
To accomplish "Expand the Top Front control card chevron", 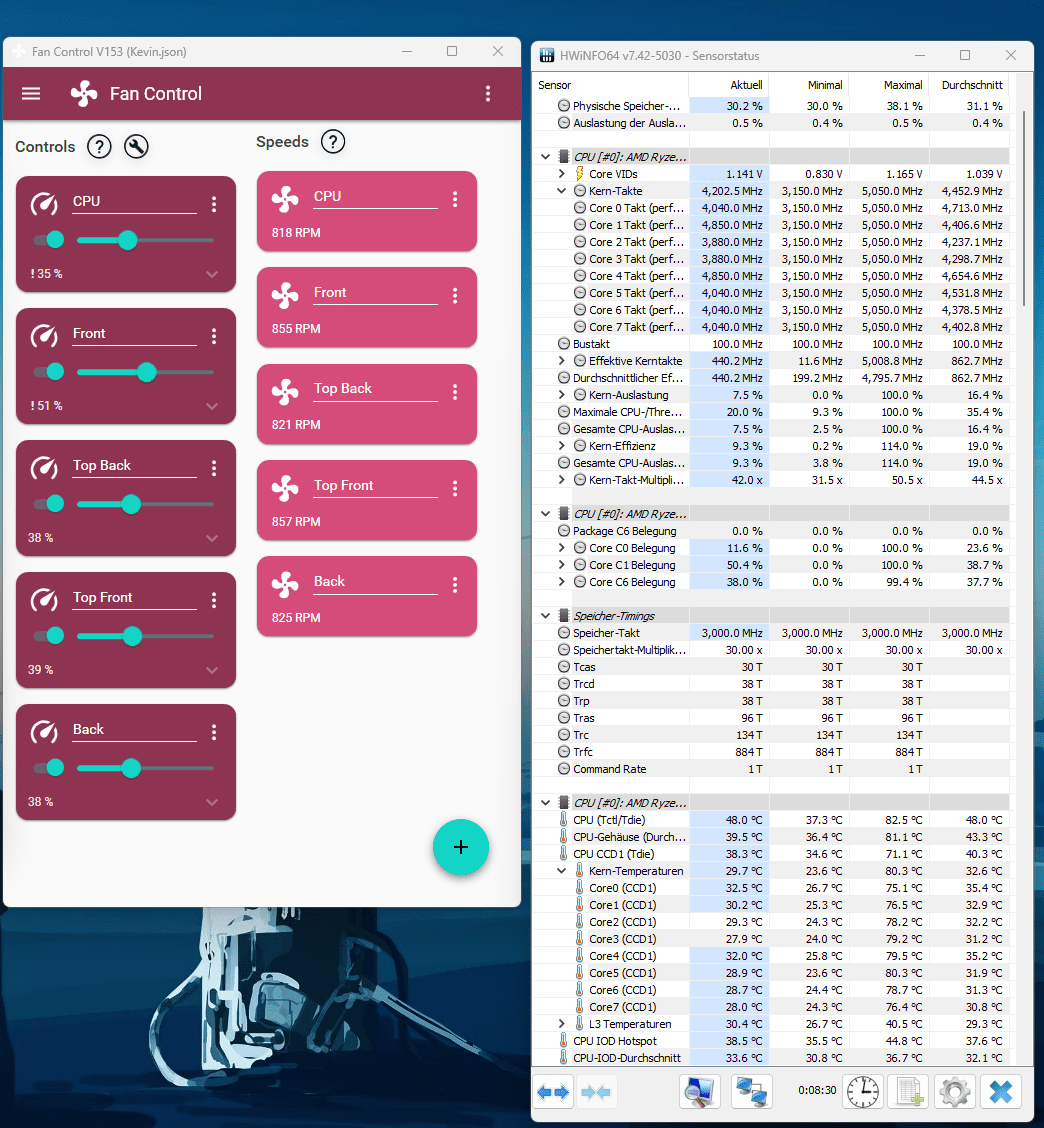I will 212,670.
